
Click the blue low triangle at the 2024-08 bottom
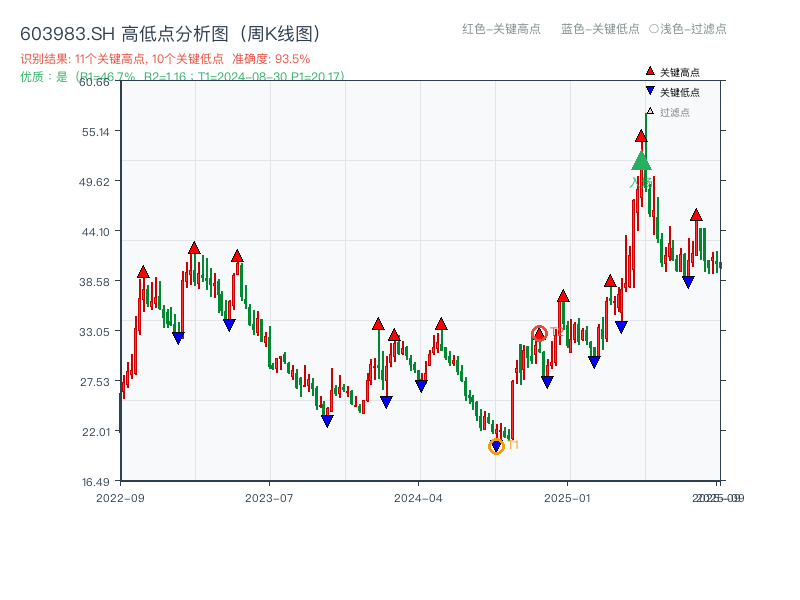[497, 446]
